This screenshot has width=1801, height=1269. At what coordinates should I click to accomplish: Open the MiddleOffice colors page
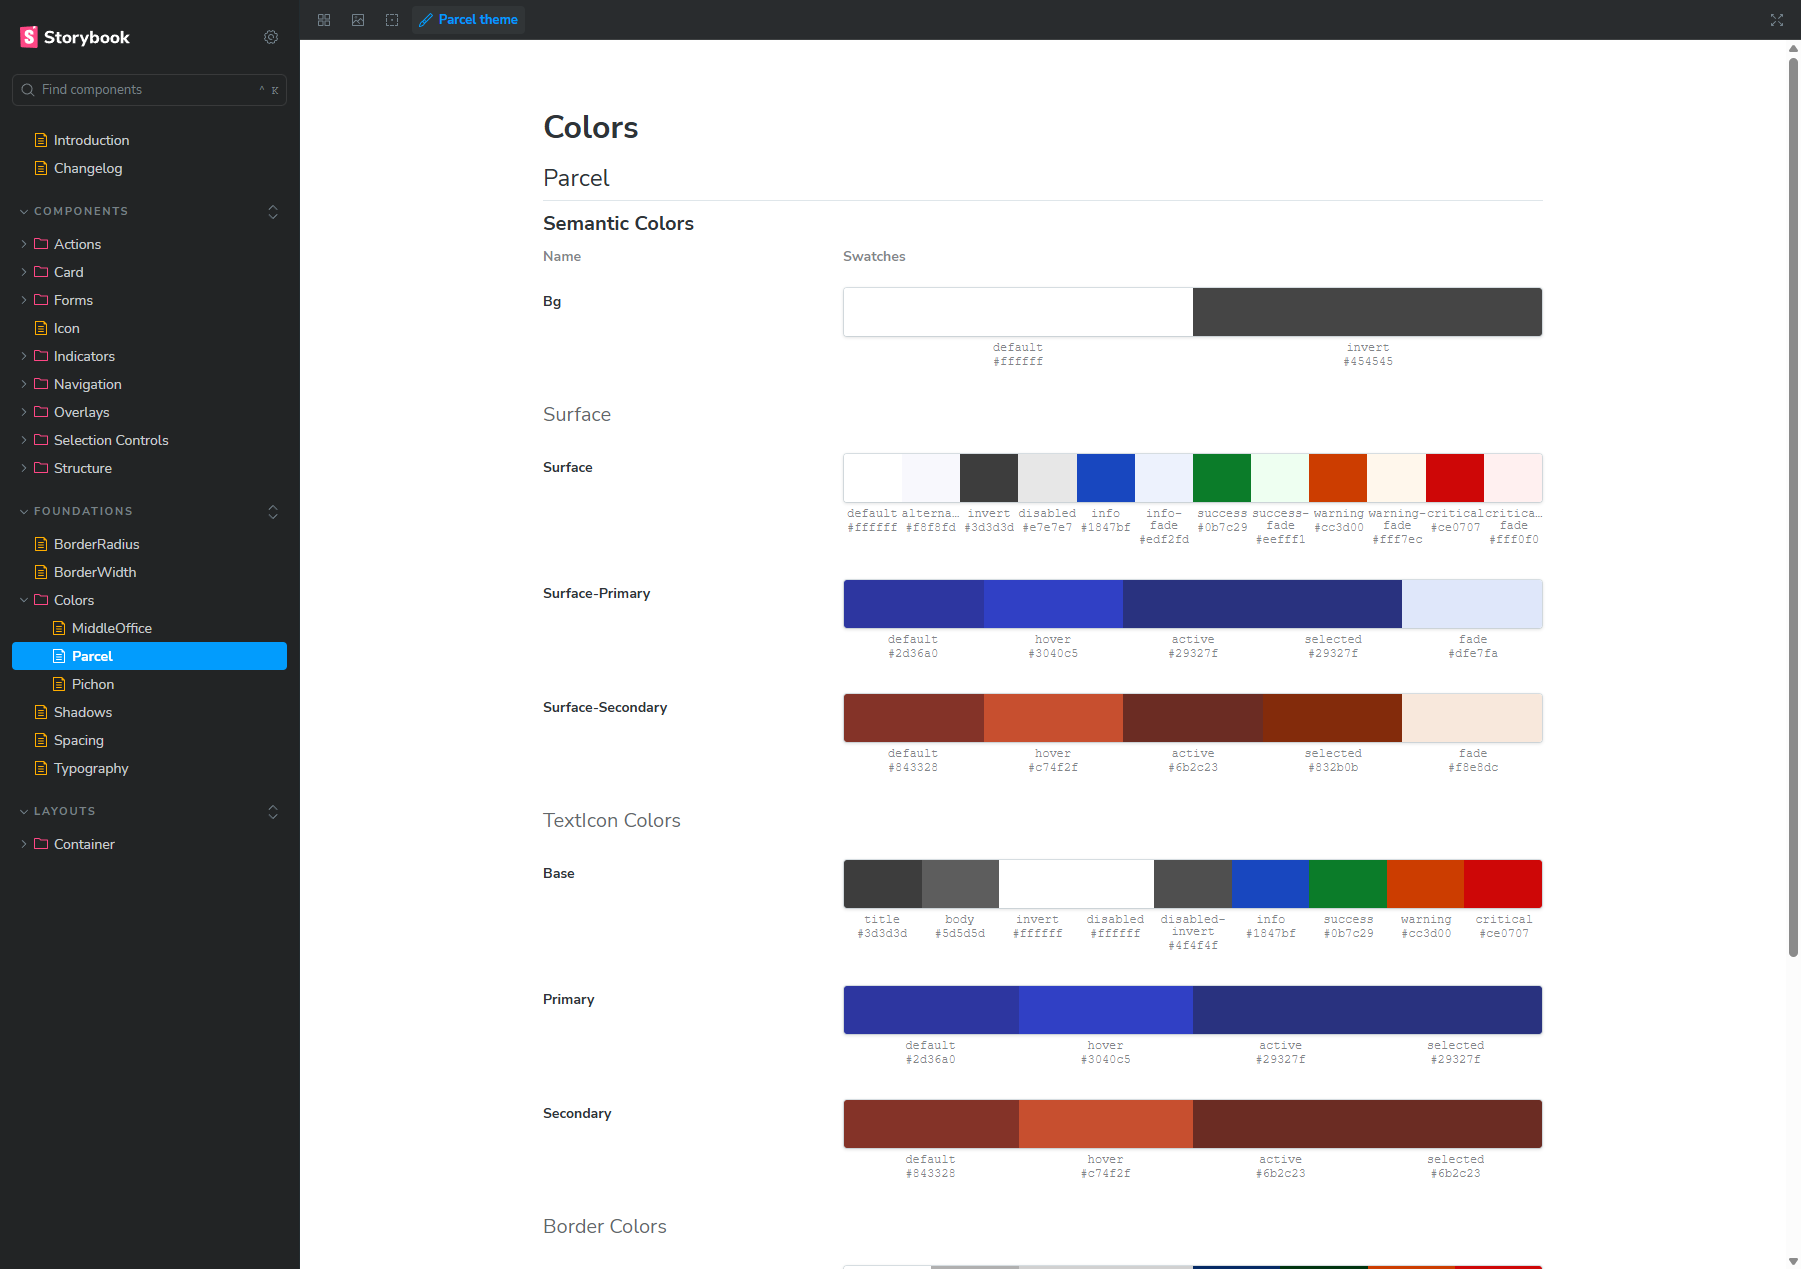pyautogui.click(x=111, y=628)
